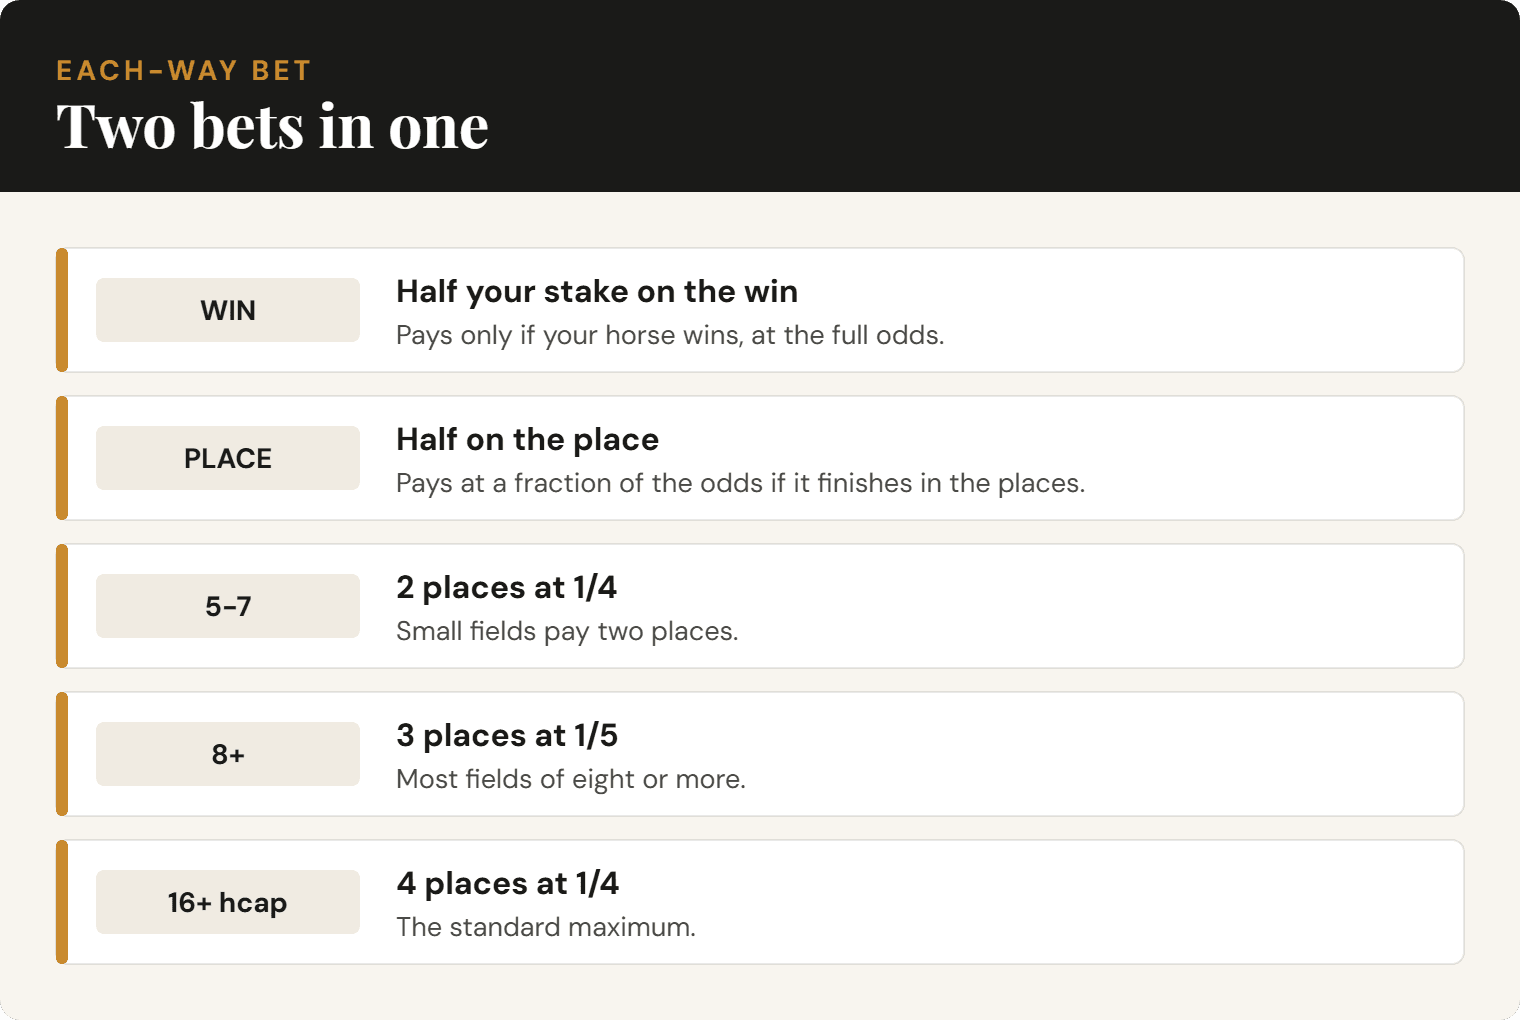Click 'Half on the place' heading
This screenshot has height=1020, width=1520.
528,439
